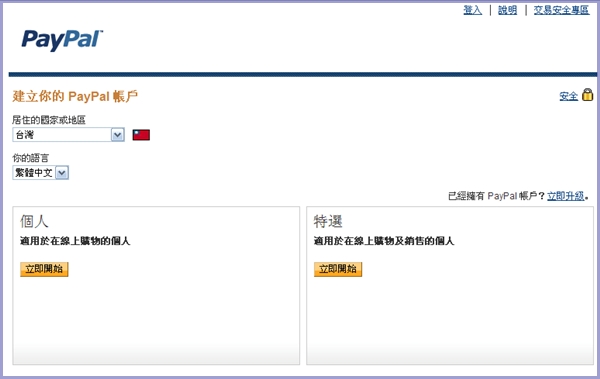This screenshot has height=379, width=600.
Task: Open the 登入 login link
Action: coord(473,10)
